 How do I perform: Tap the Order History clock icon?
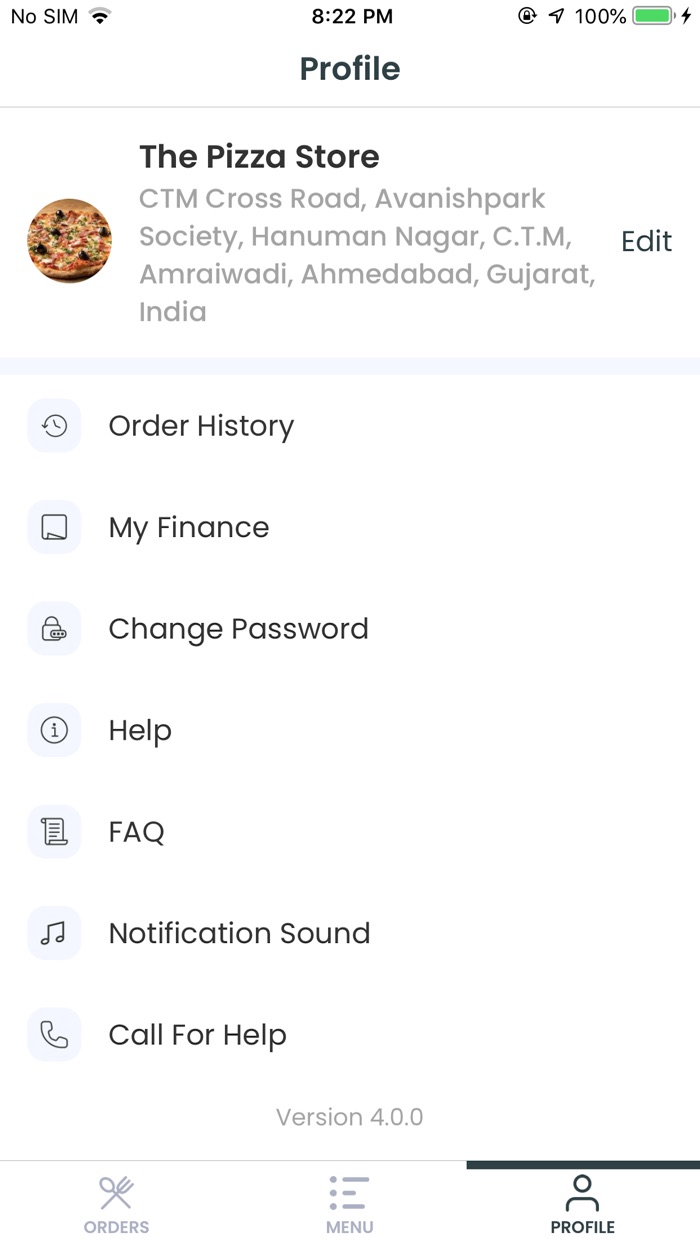pos(54,426)
